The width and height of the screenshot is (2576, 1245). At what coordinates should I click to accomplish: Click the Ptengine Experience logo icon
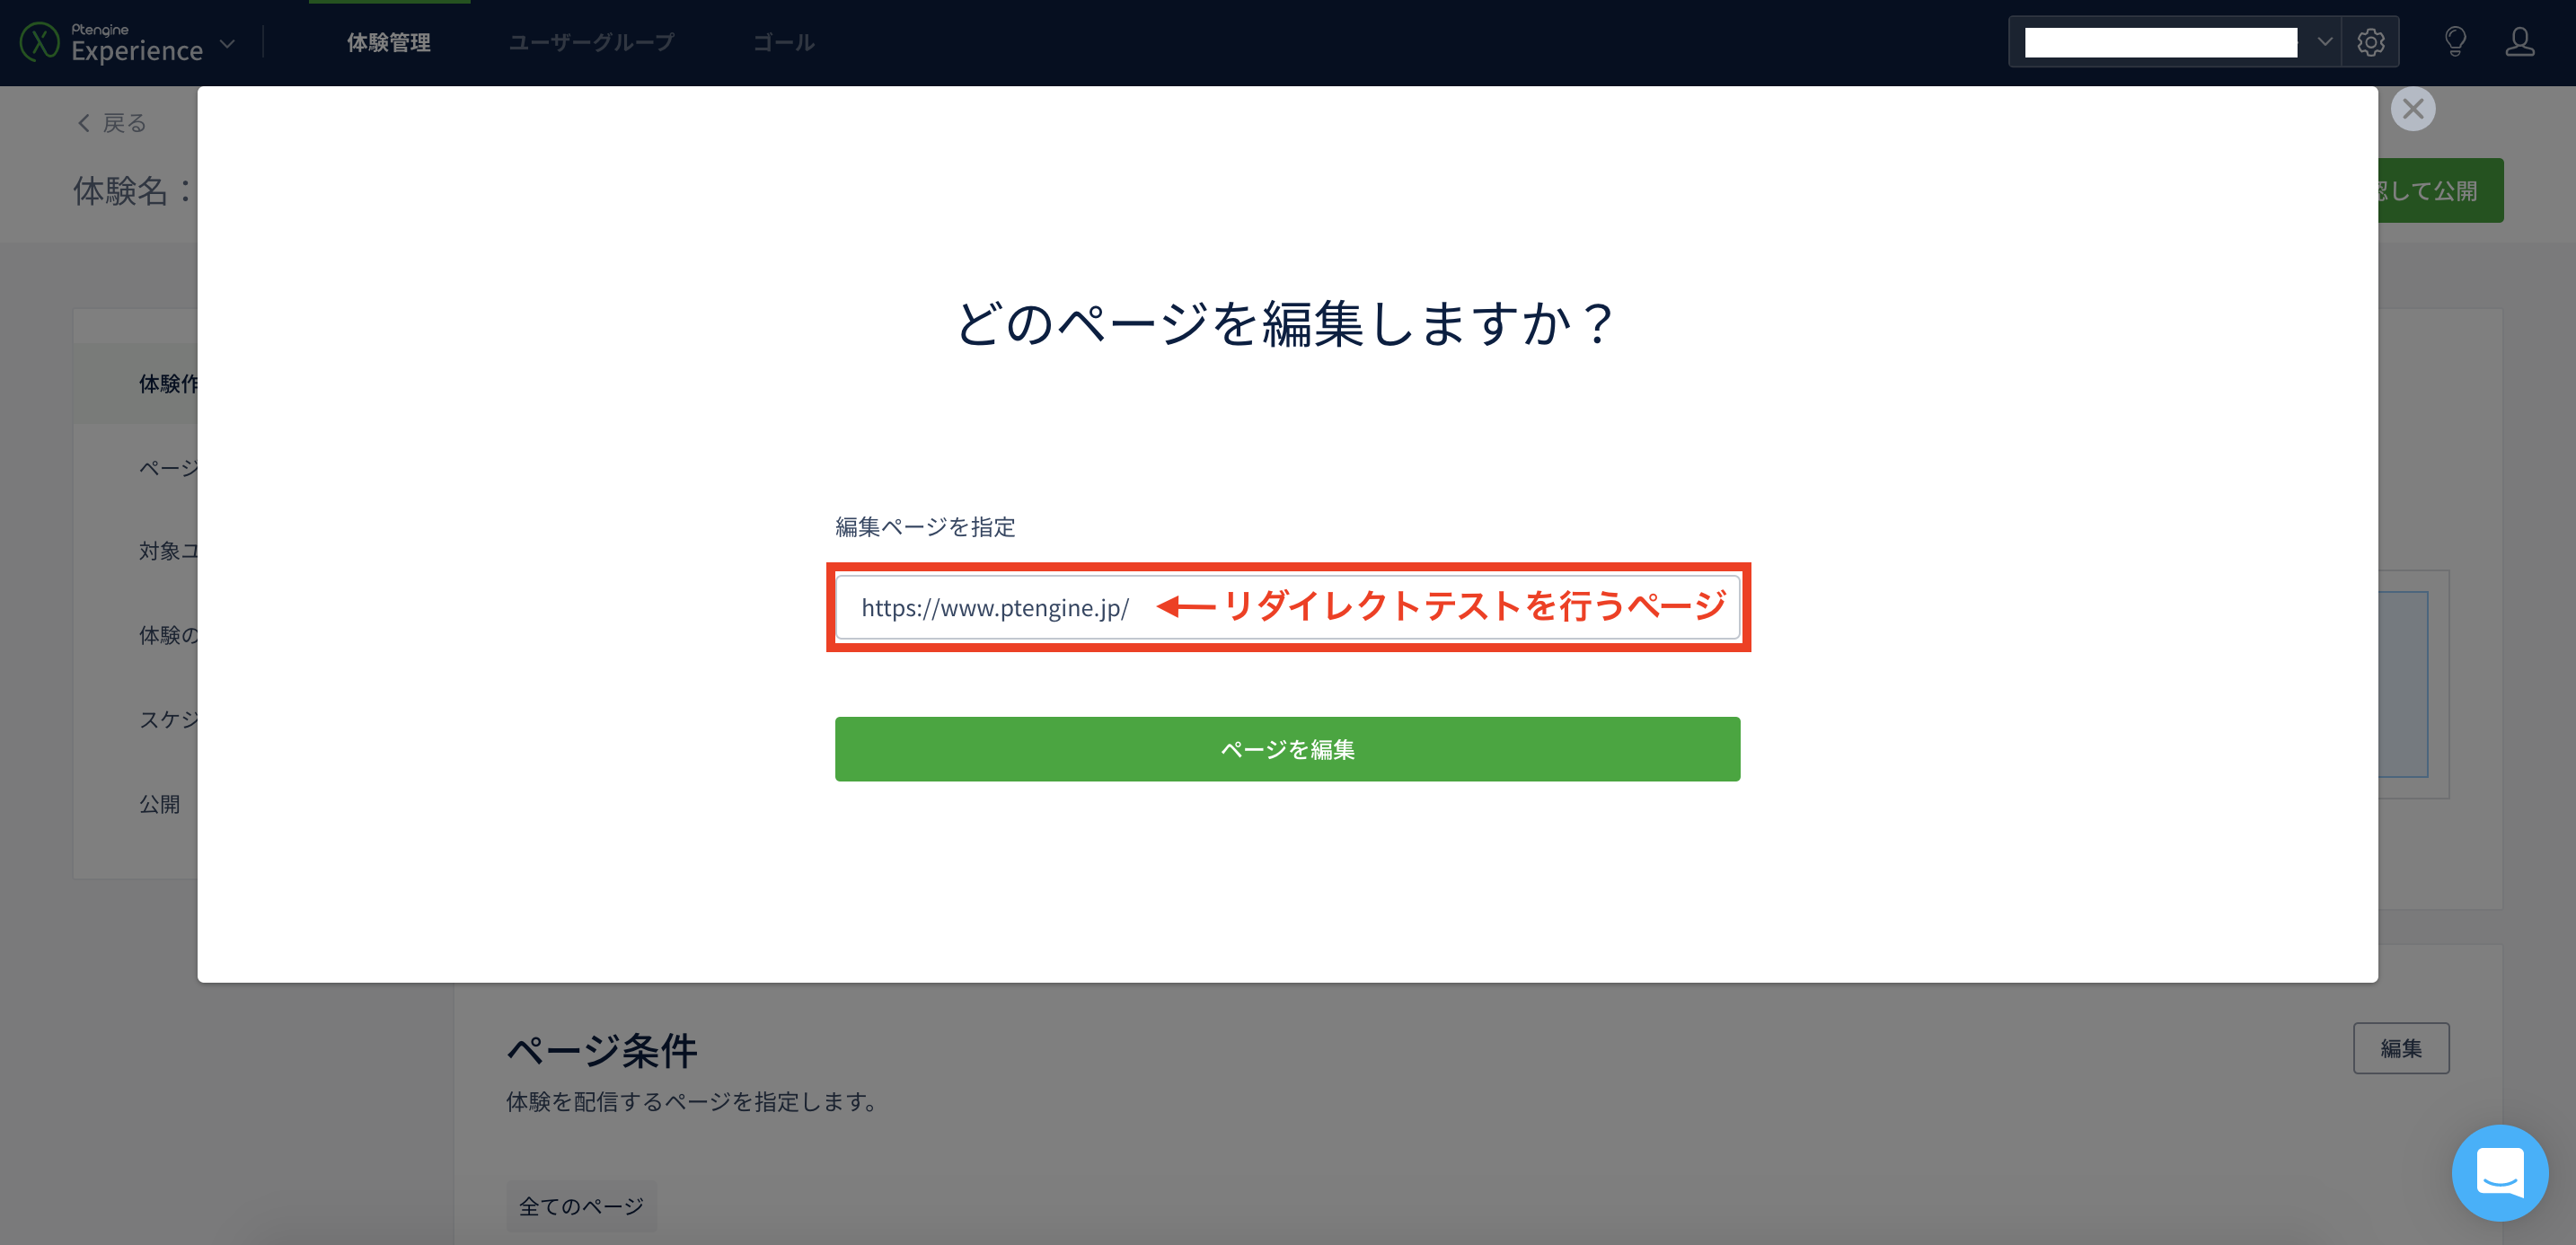pyautogui.click(x=39, y=42)
